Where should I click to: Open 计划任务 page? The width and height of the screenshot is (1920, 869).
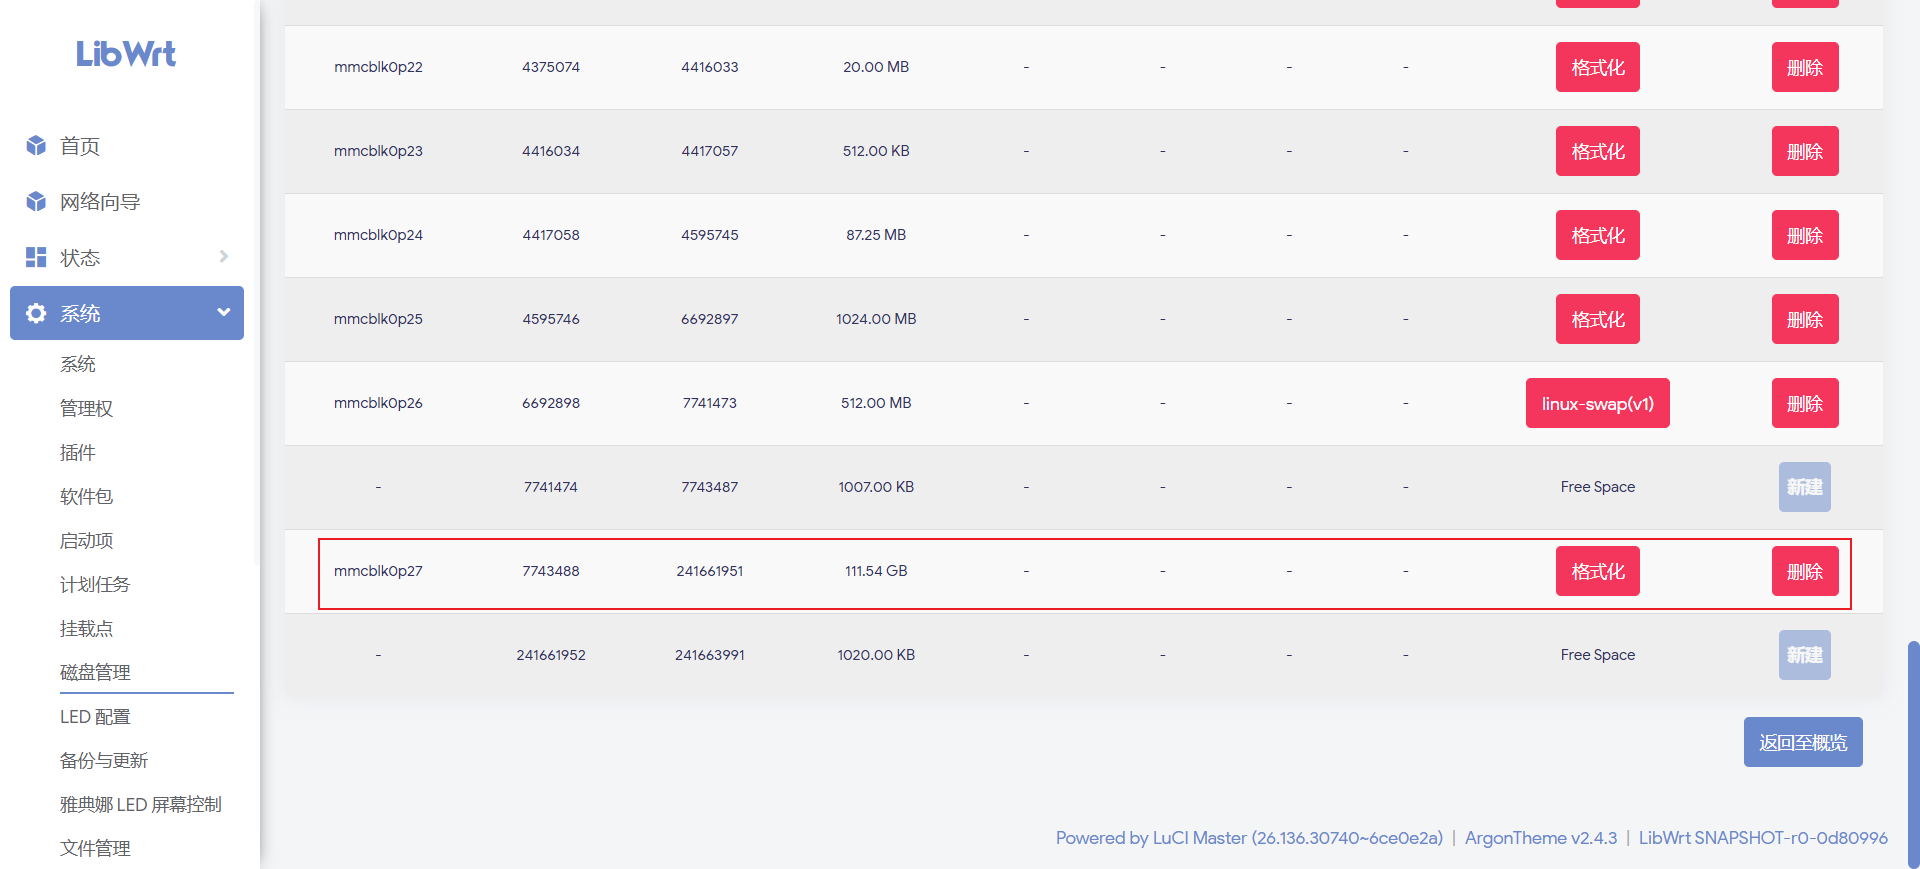coord(95,584)
